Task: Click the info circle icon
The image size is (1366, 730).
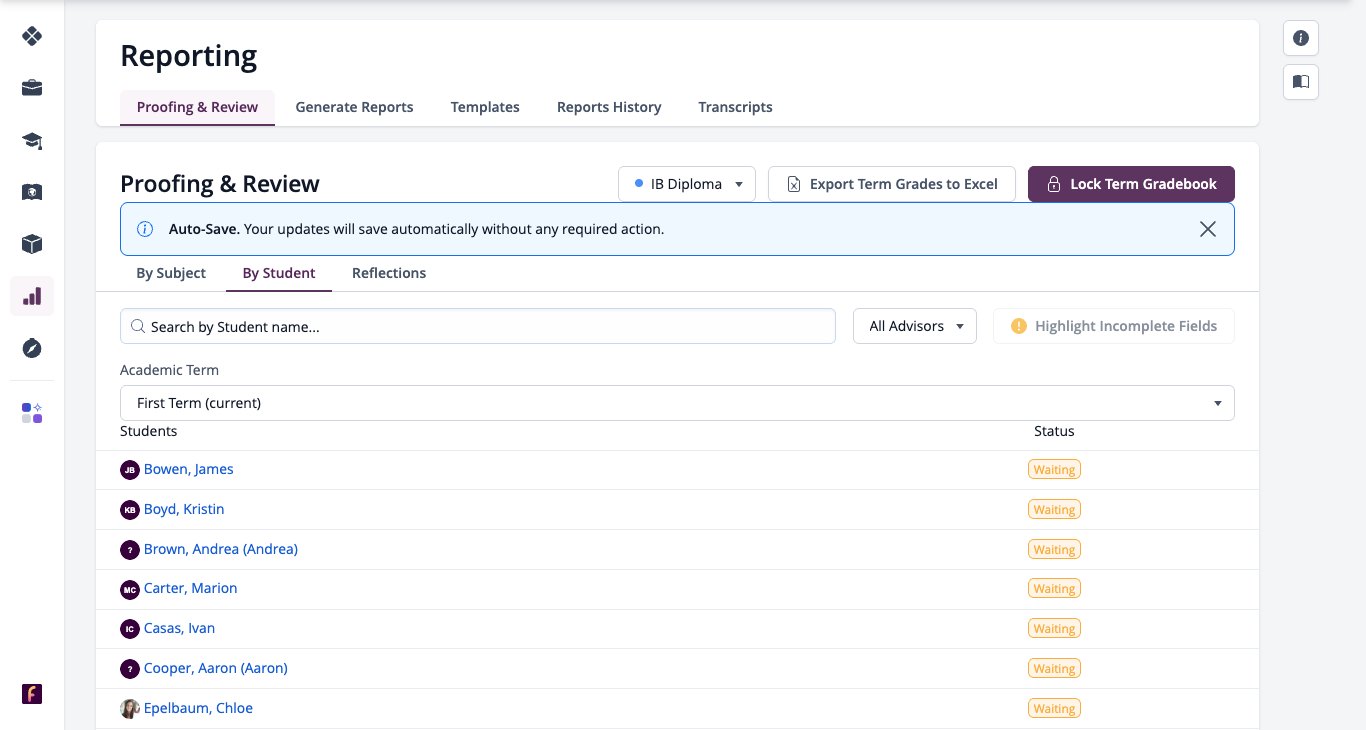Action: 1301,38
